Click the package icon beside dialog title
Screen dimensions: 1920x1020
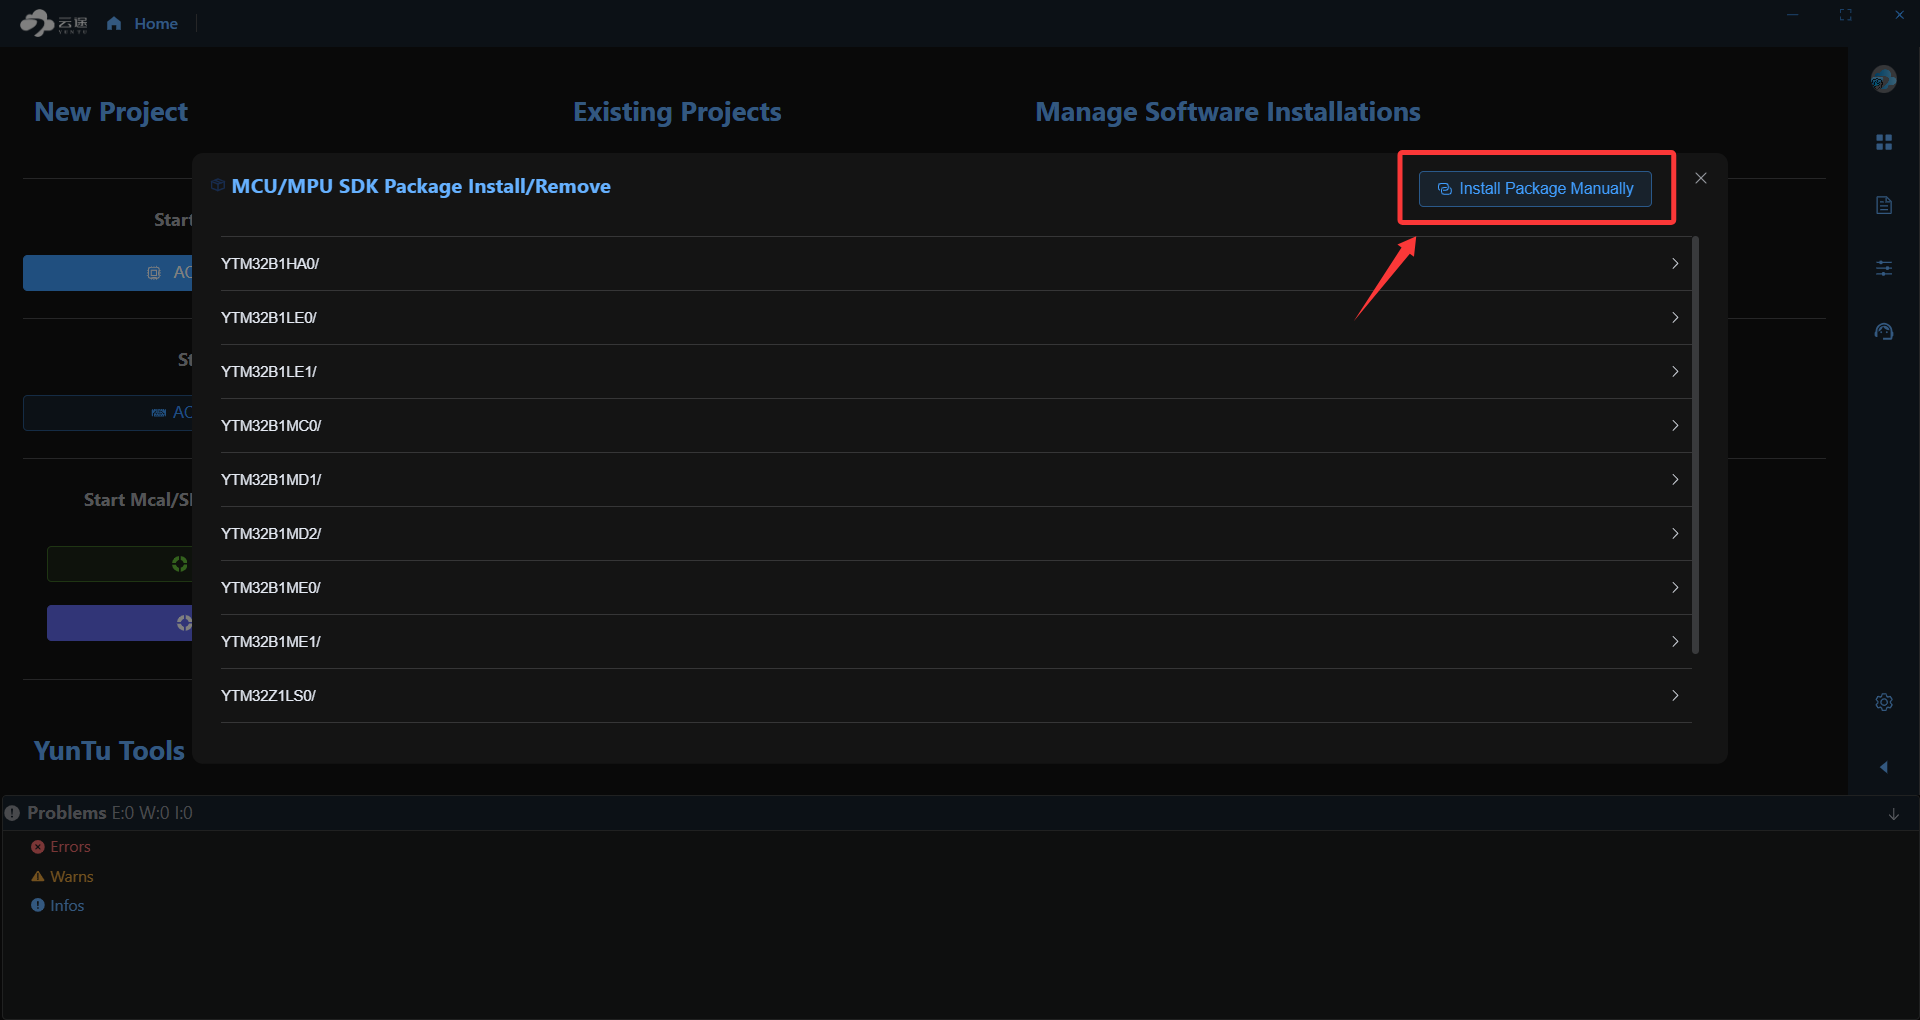tap(218, 186)
